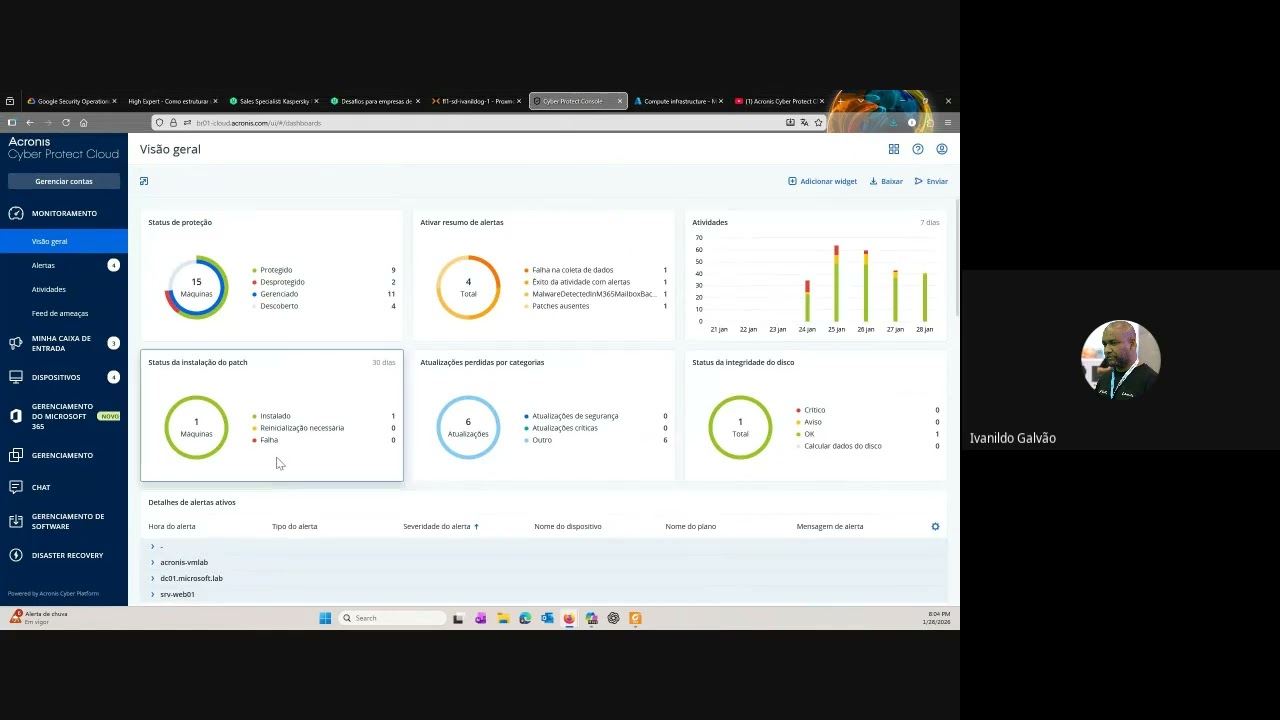Open Gerenciamento de software icon
This screenshot has width=1280, height=720.
point(15,521)
